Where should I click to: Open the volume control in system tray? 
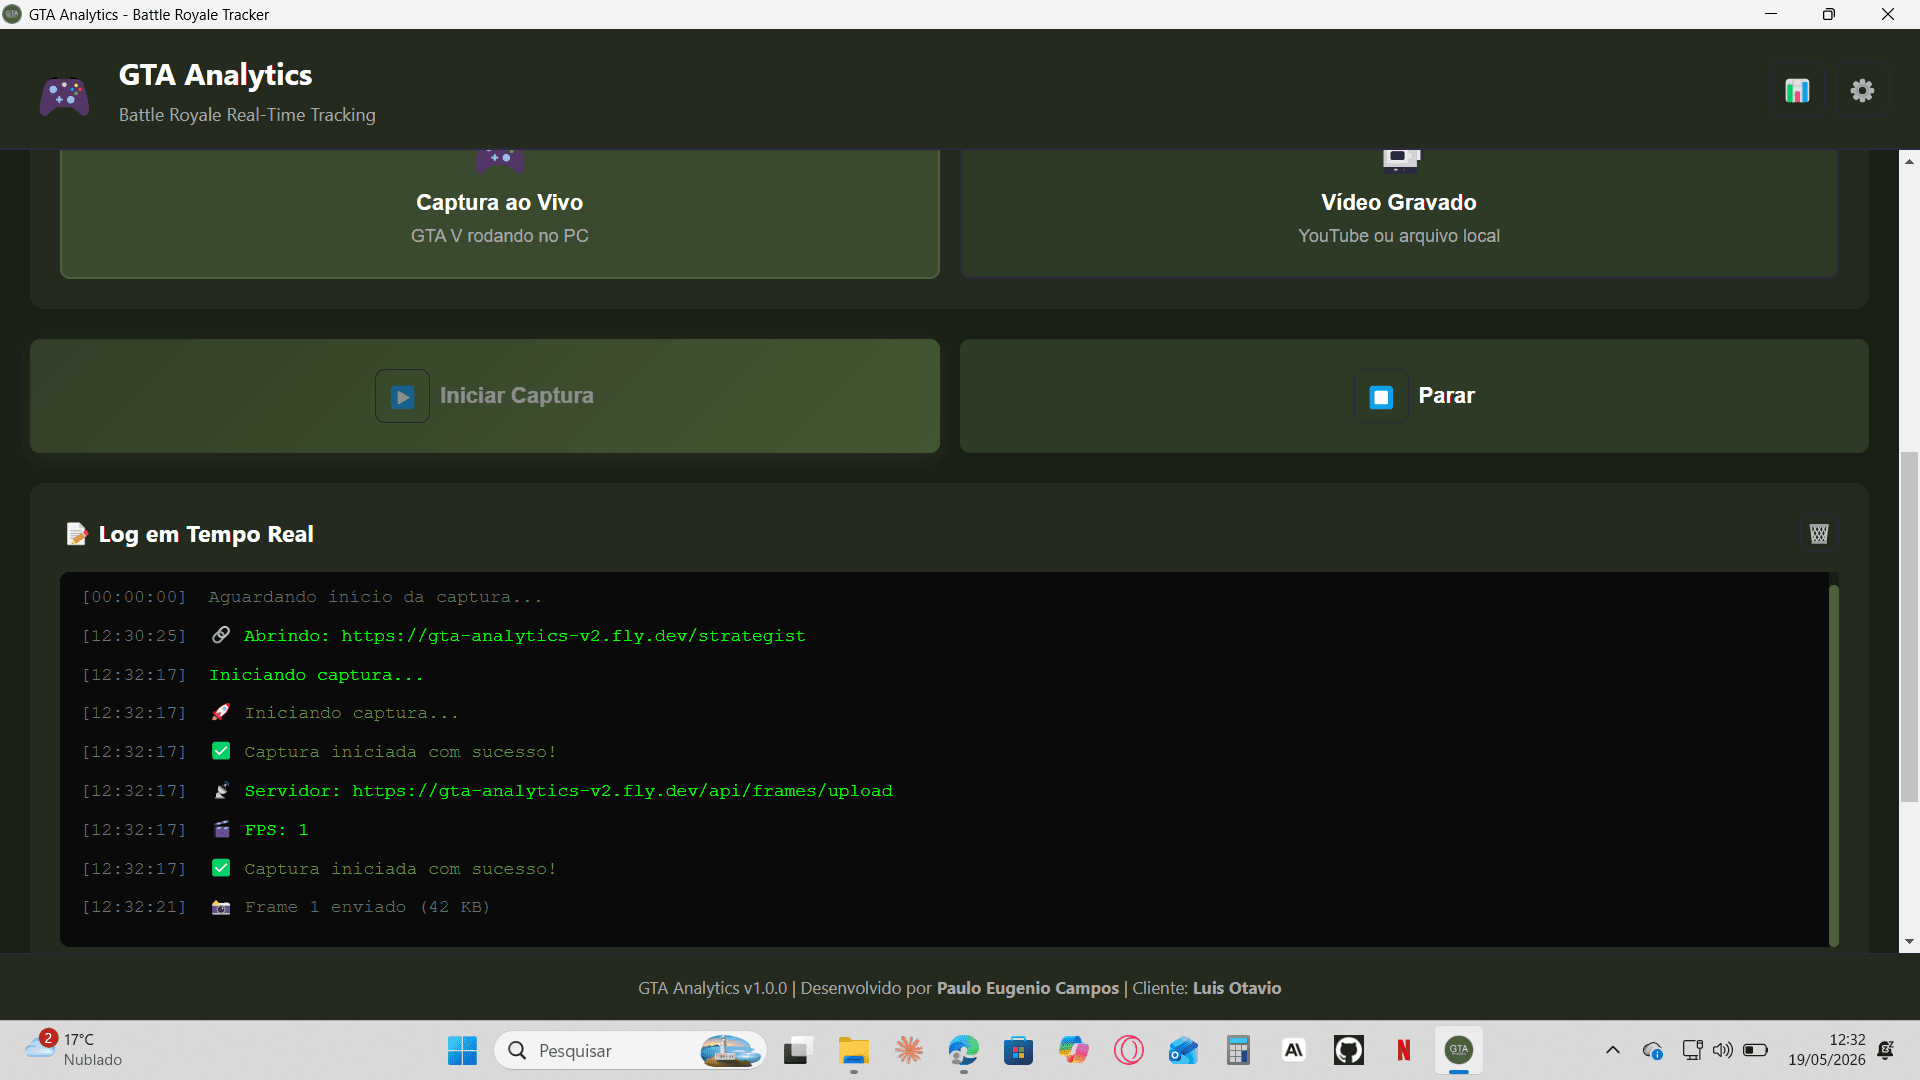point(1722,1050)
